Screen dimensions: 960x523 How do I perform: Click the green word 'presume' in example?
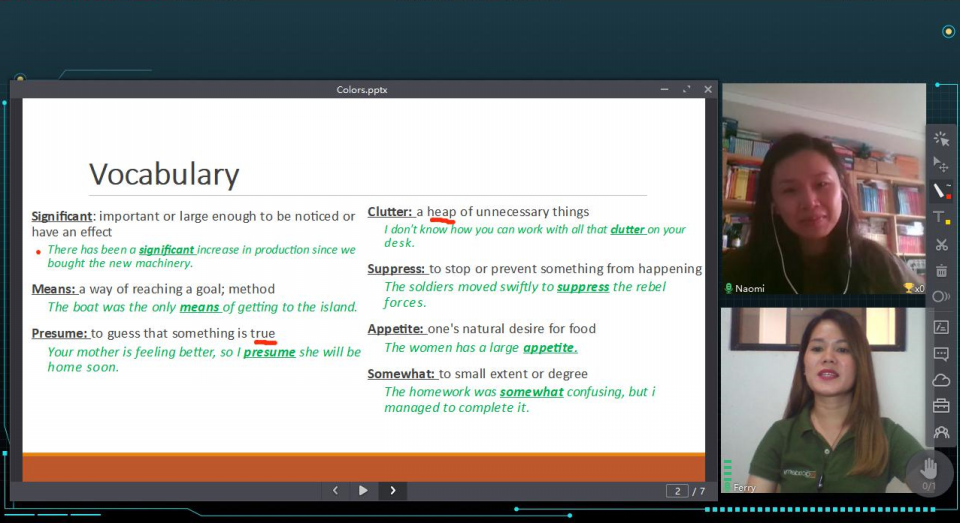point(269,352)
